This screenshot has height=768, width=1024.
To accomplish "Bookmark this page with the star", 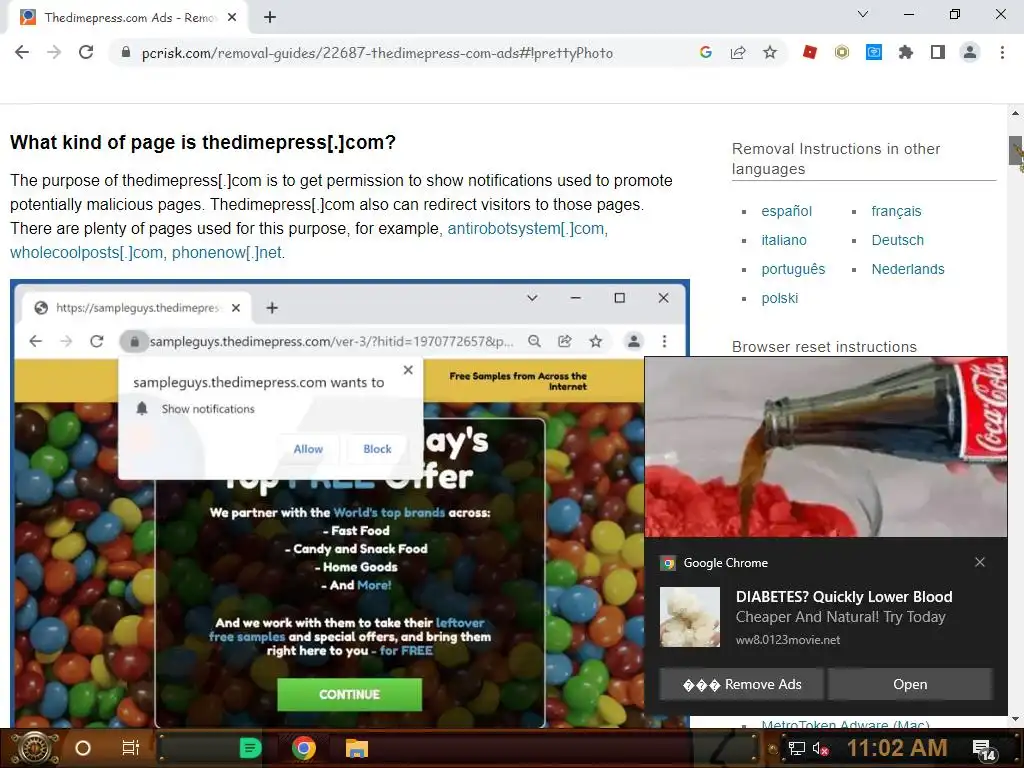I will point(770,52).
